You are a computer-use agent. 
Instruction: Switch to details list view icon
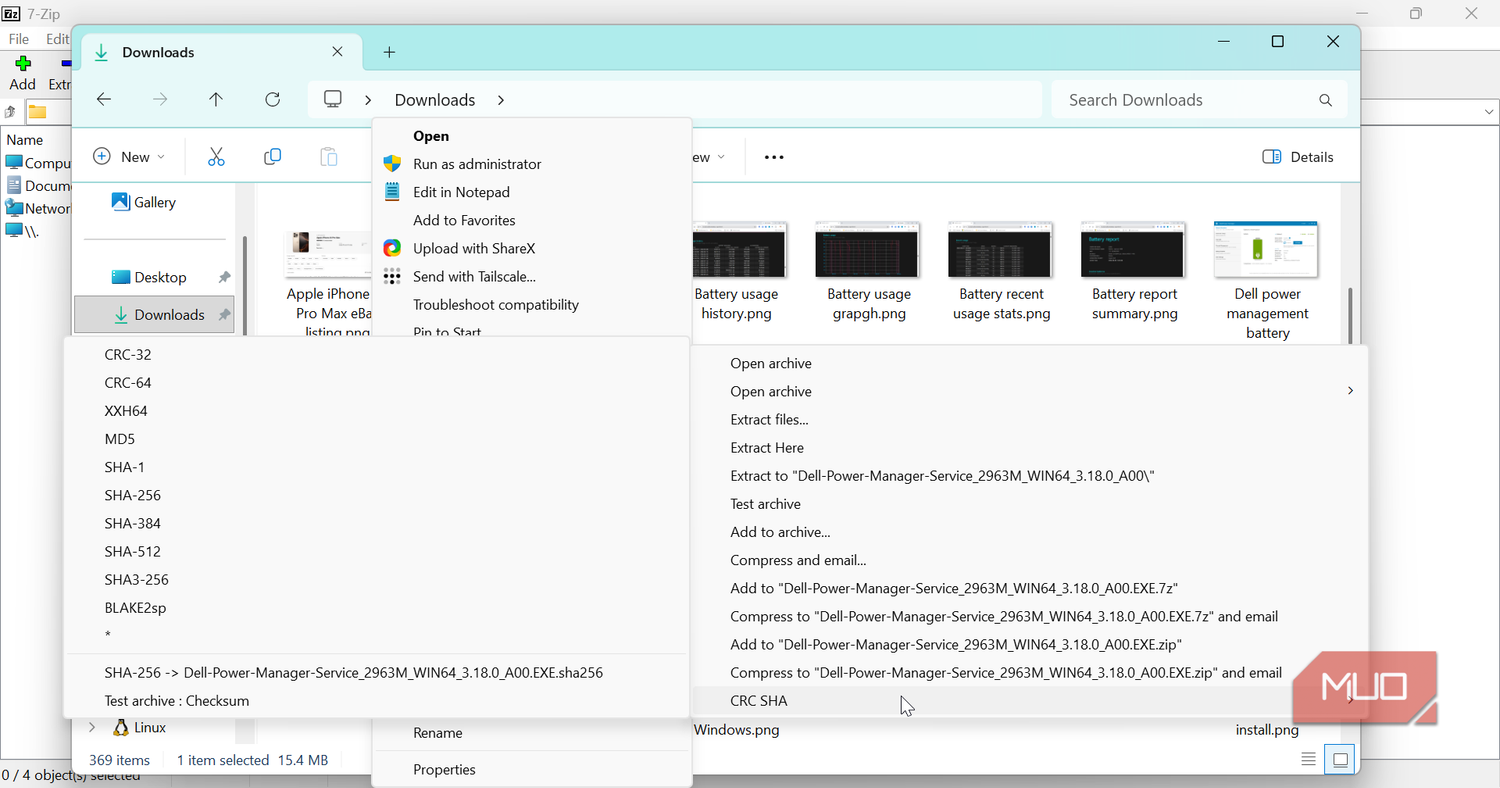pyautogui.click(x=1308, y=760)
